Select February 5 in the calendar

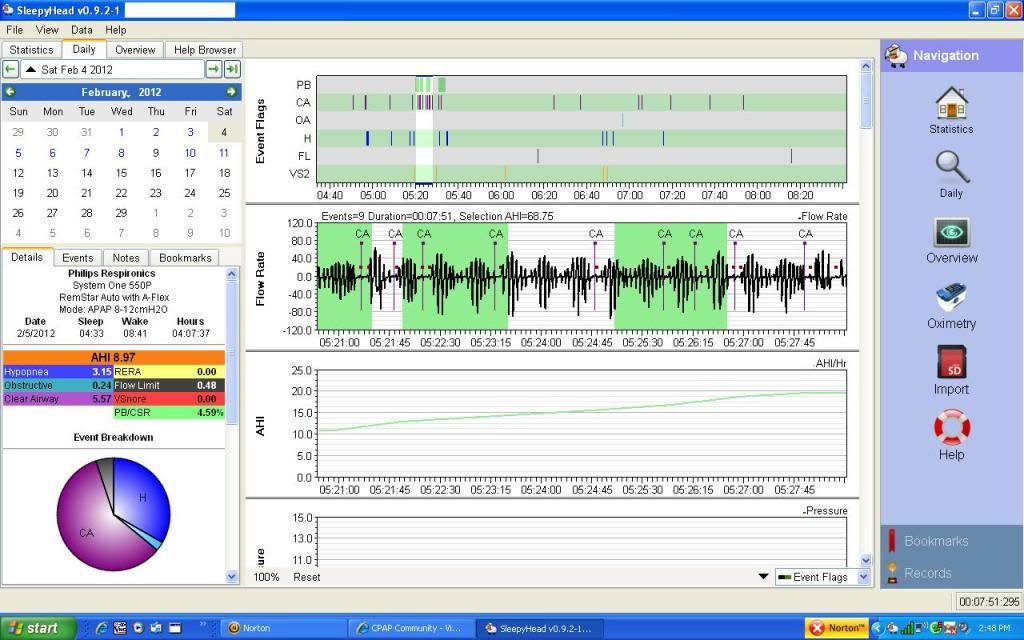18,153
